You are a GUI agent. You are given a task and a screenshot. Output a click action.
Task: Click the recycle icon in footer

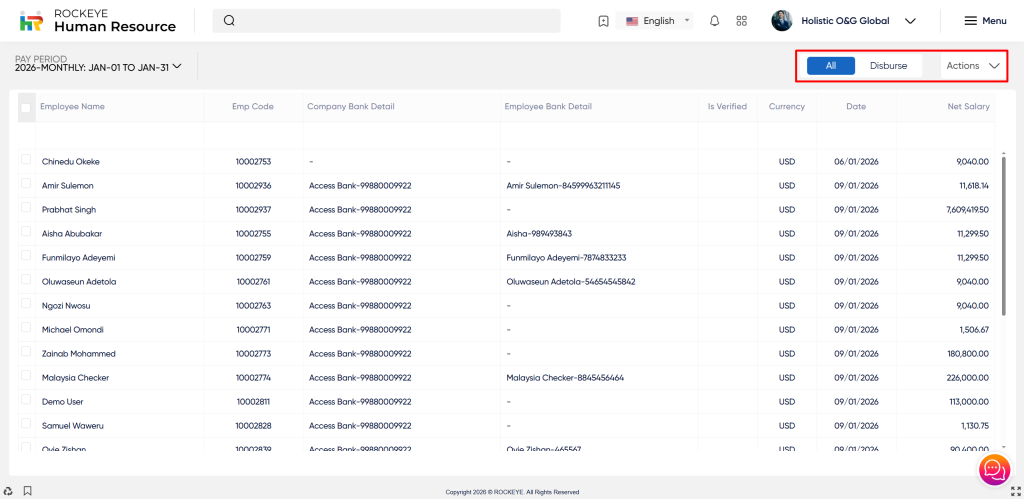[9, 491]
